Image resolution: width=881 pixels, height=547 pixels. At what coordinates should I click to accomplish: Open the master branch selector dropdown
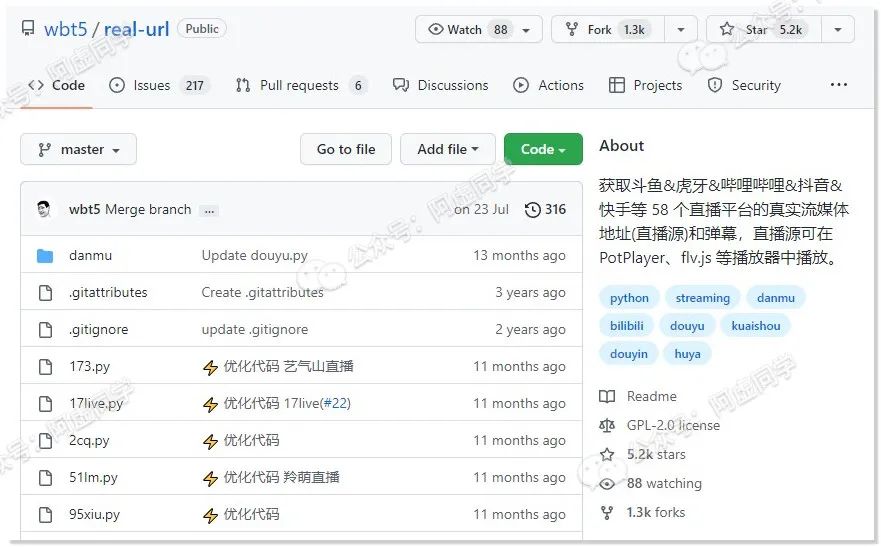coord(79,149)
